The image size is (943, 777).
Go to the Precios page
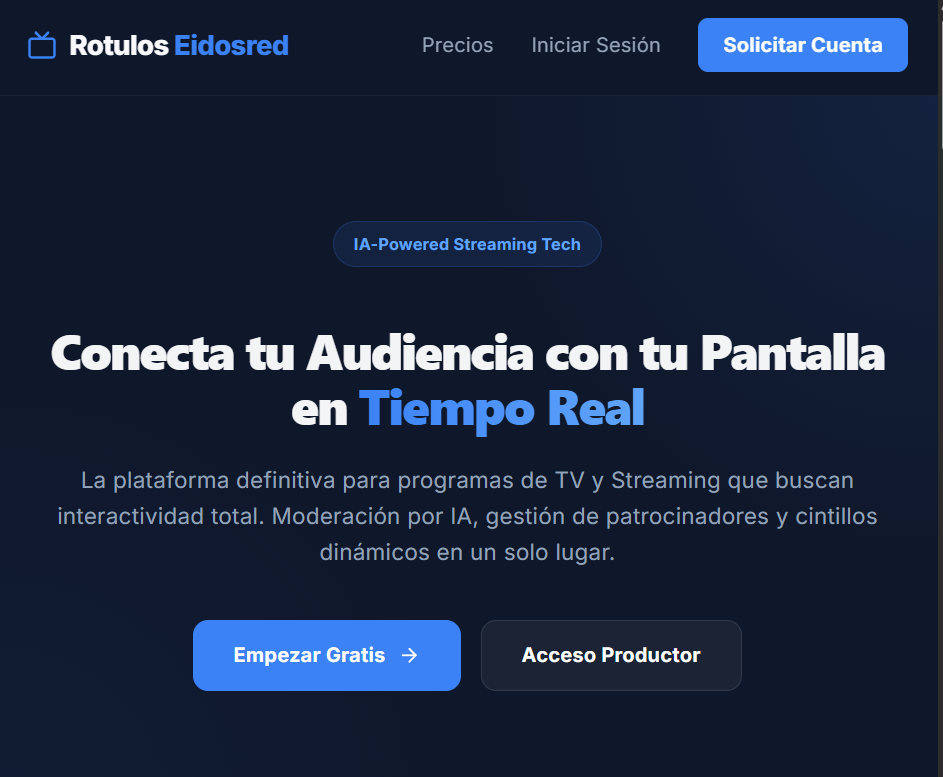coord(457,45)
